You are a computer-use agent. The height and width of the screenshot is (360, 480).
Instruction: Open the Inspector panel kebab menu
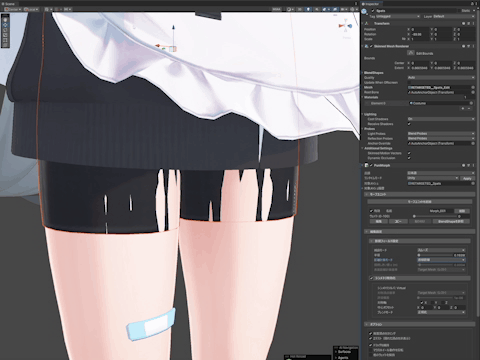476,4
